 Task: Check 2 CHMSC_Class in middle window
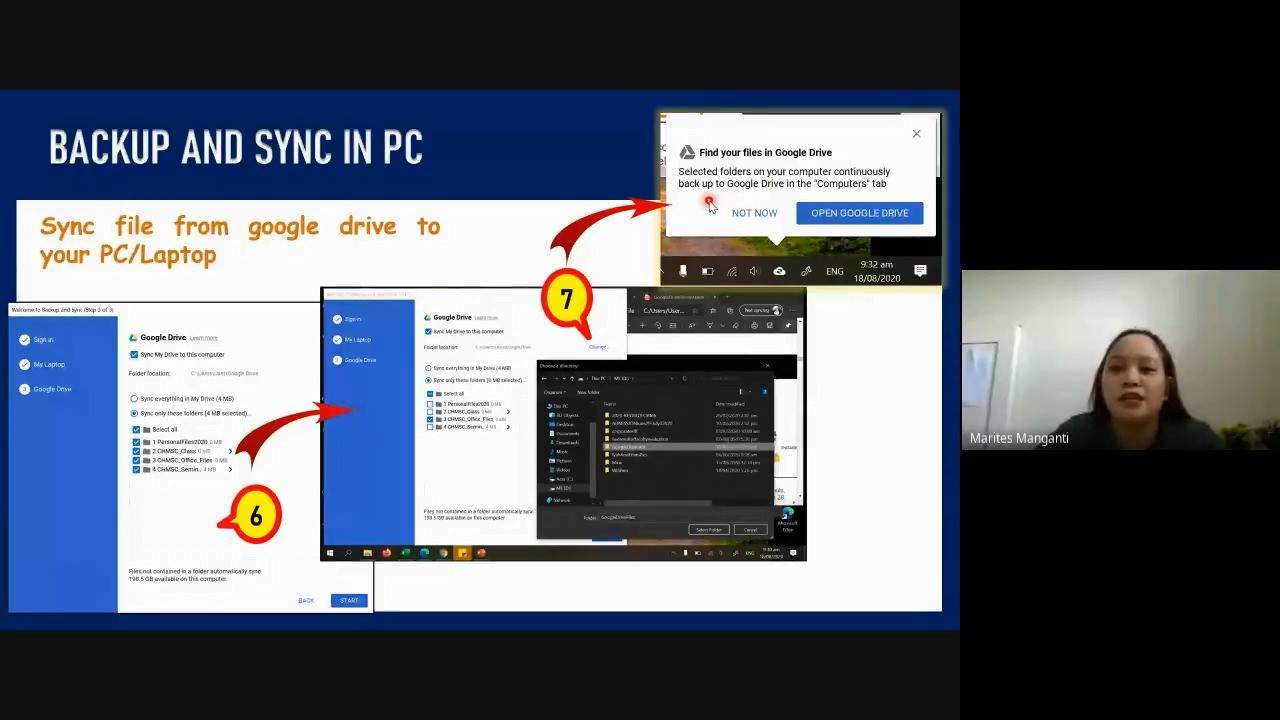click(430, 412)
